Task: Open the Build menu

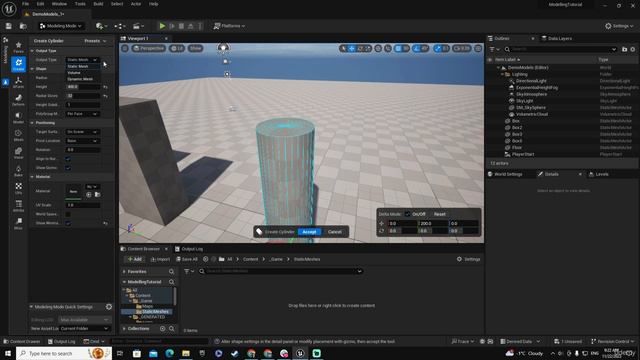Action: tap(98, 4)
